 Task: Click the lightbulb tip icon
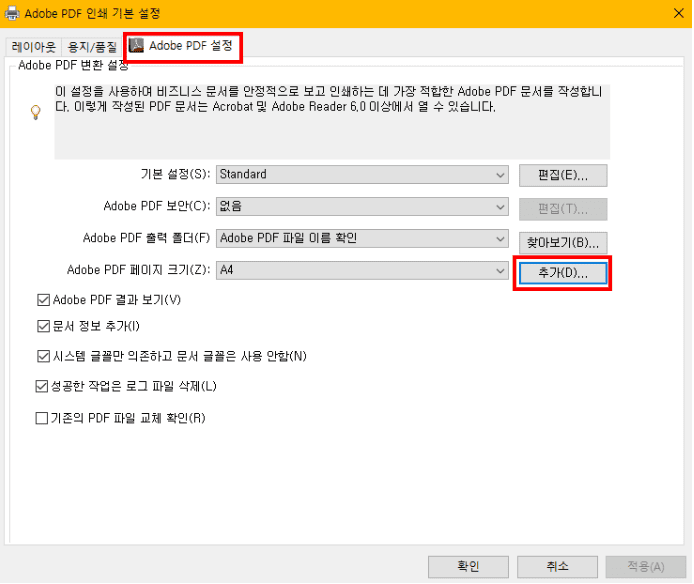(36, 112)
